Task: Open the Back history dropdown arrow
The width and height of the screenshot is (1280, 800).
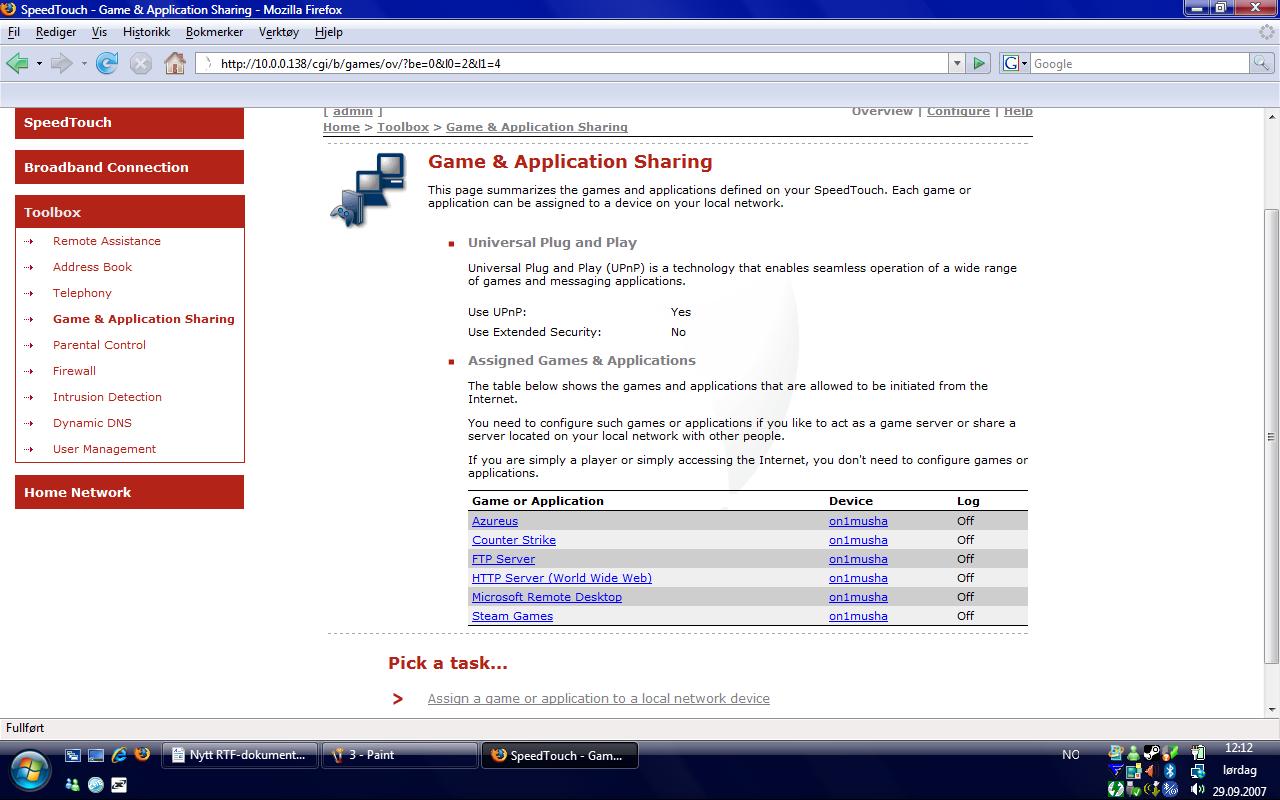Action: (x=39, y=64)
